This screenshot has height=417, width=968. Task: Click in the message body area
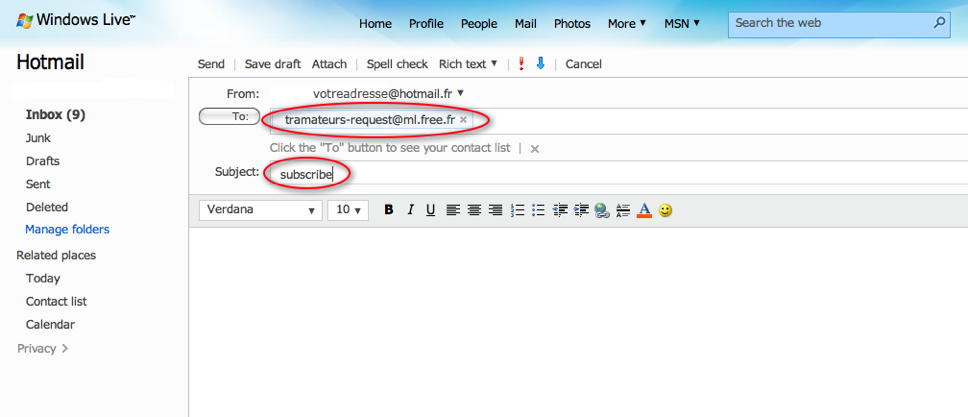(578, 321)
